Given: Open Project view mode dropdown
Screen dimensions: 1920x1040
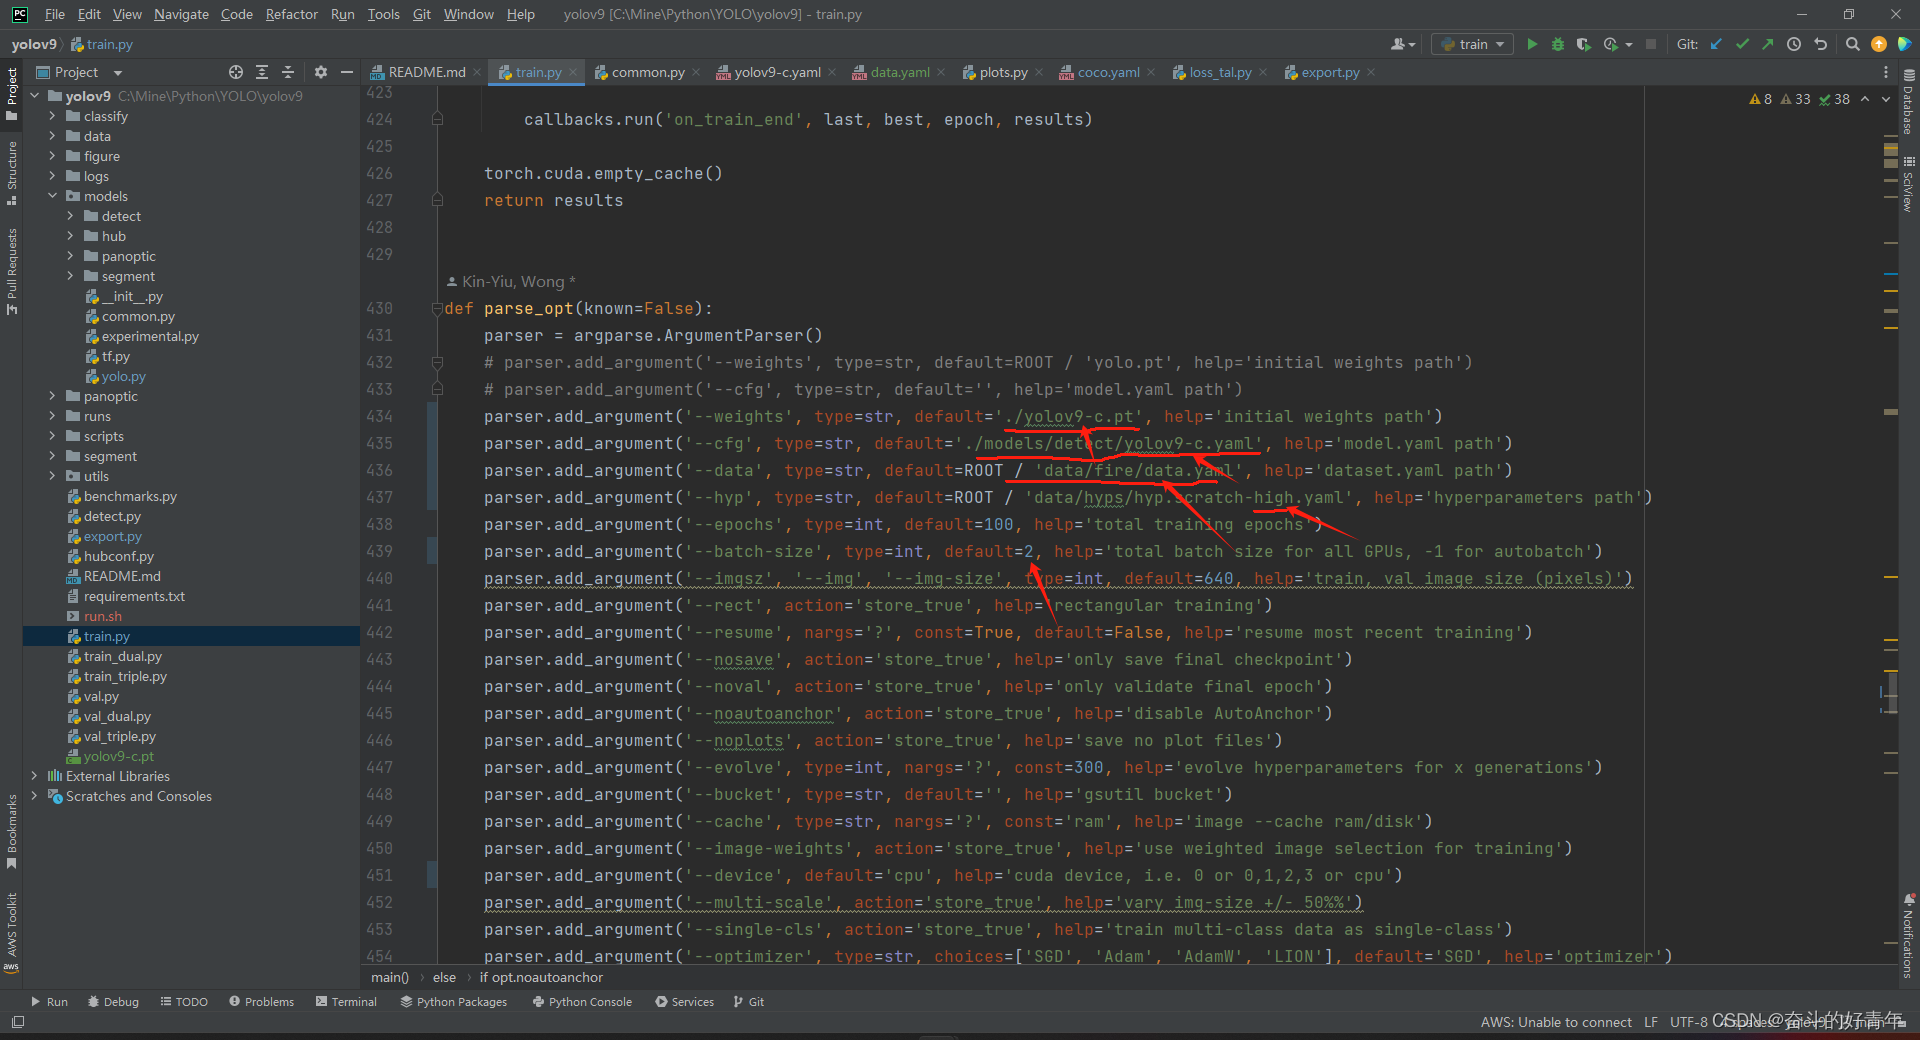Looking at the screenshot, I should (117, 72).
